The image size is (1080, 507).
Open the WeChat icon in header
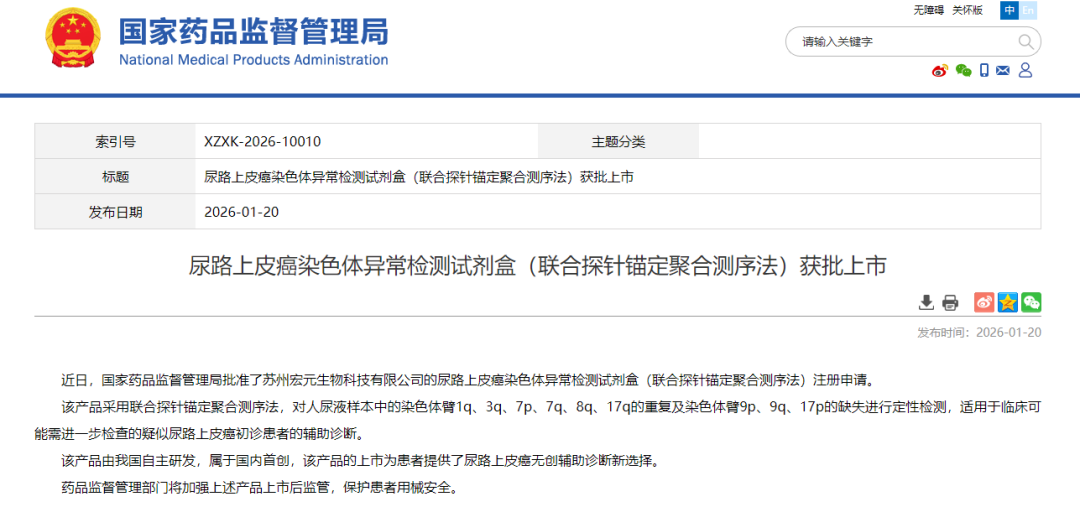(x=964, y=70)
